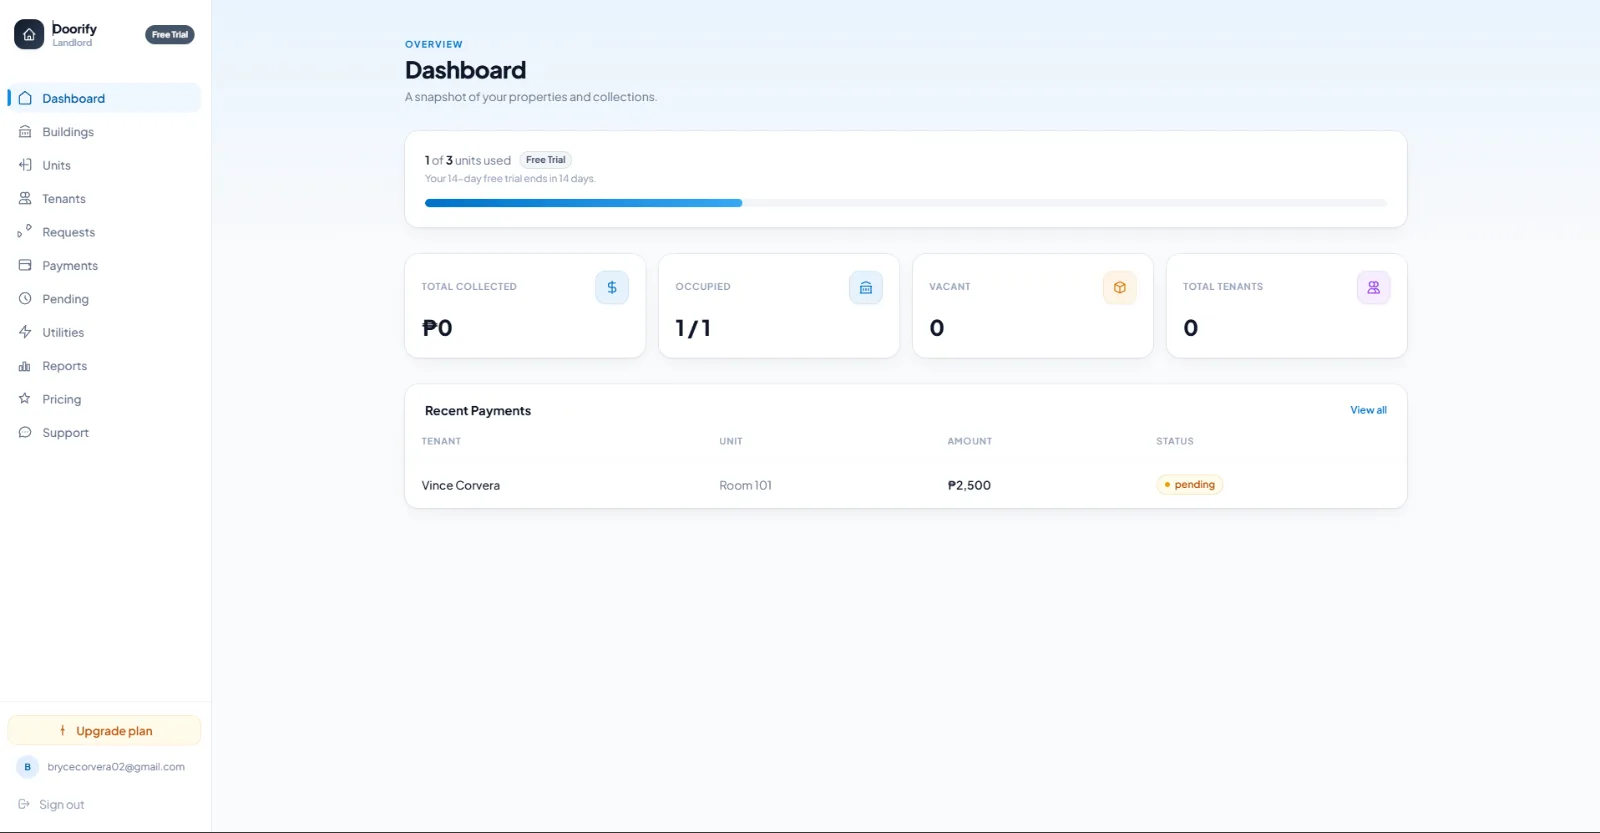The width and height of the screenshot is (1600, 833).
Task: Click the Sign out arrow icon
Action: [24, 804]
